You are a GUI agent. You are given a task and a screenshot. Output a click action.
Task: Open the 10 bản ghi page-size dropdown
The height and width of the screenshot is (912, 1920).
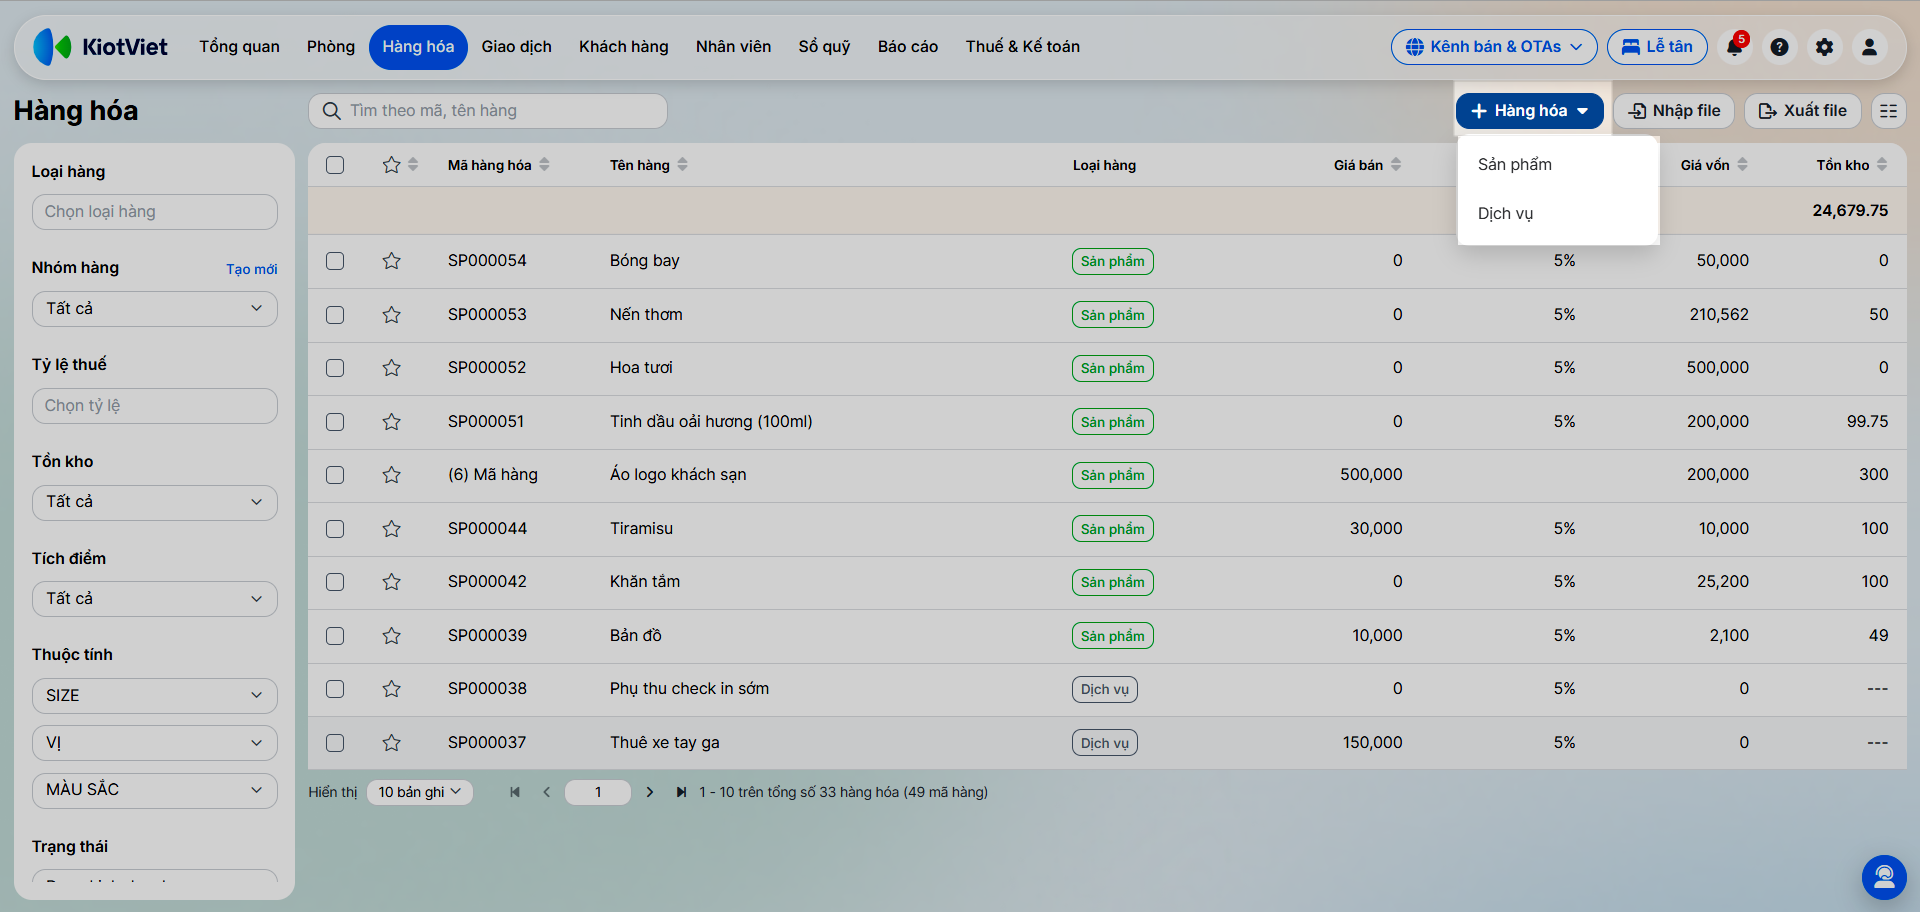point(420,792)
